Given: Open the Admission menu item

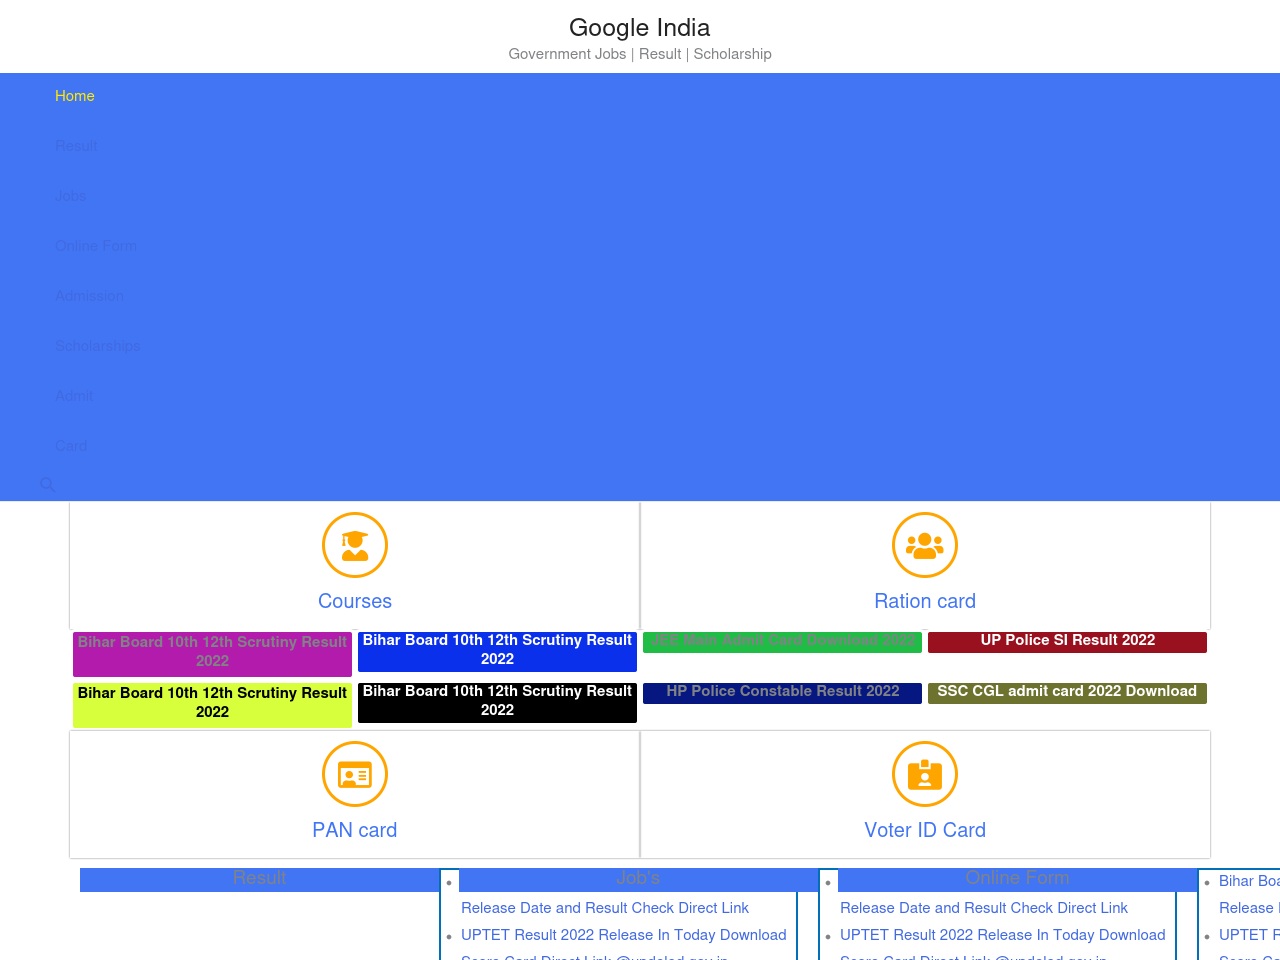Looking at the screenshot, I should tap(90, 296).
